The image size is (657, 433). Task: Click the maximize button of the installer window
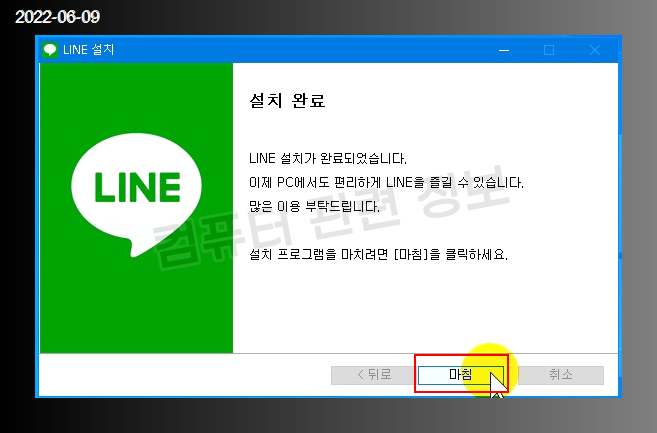[549, 50]
